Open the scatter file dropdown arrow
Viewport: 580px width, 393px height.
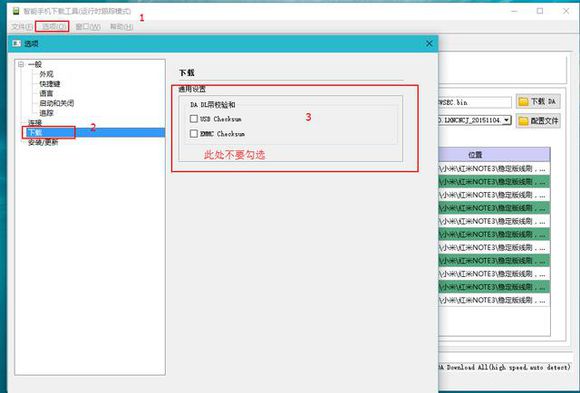tap(507, 120)
